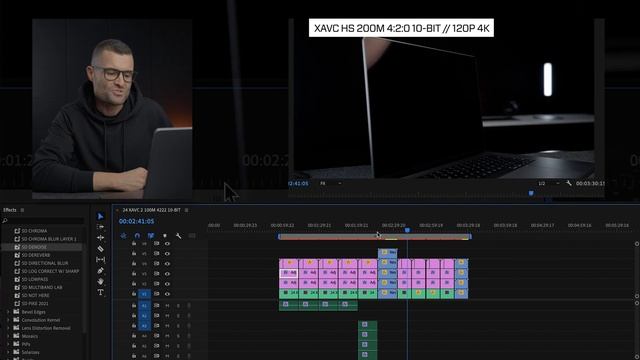The height and width of the screenshot is (360, 640).
Task: Select the Pen tool
Action: [100, 270]
